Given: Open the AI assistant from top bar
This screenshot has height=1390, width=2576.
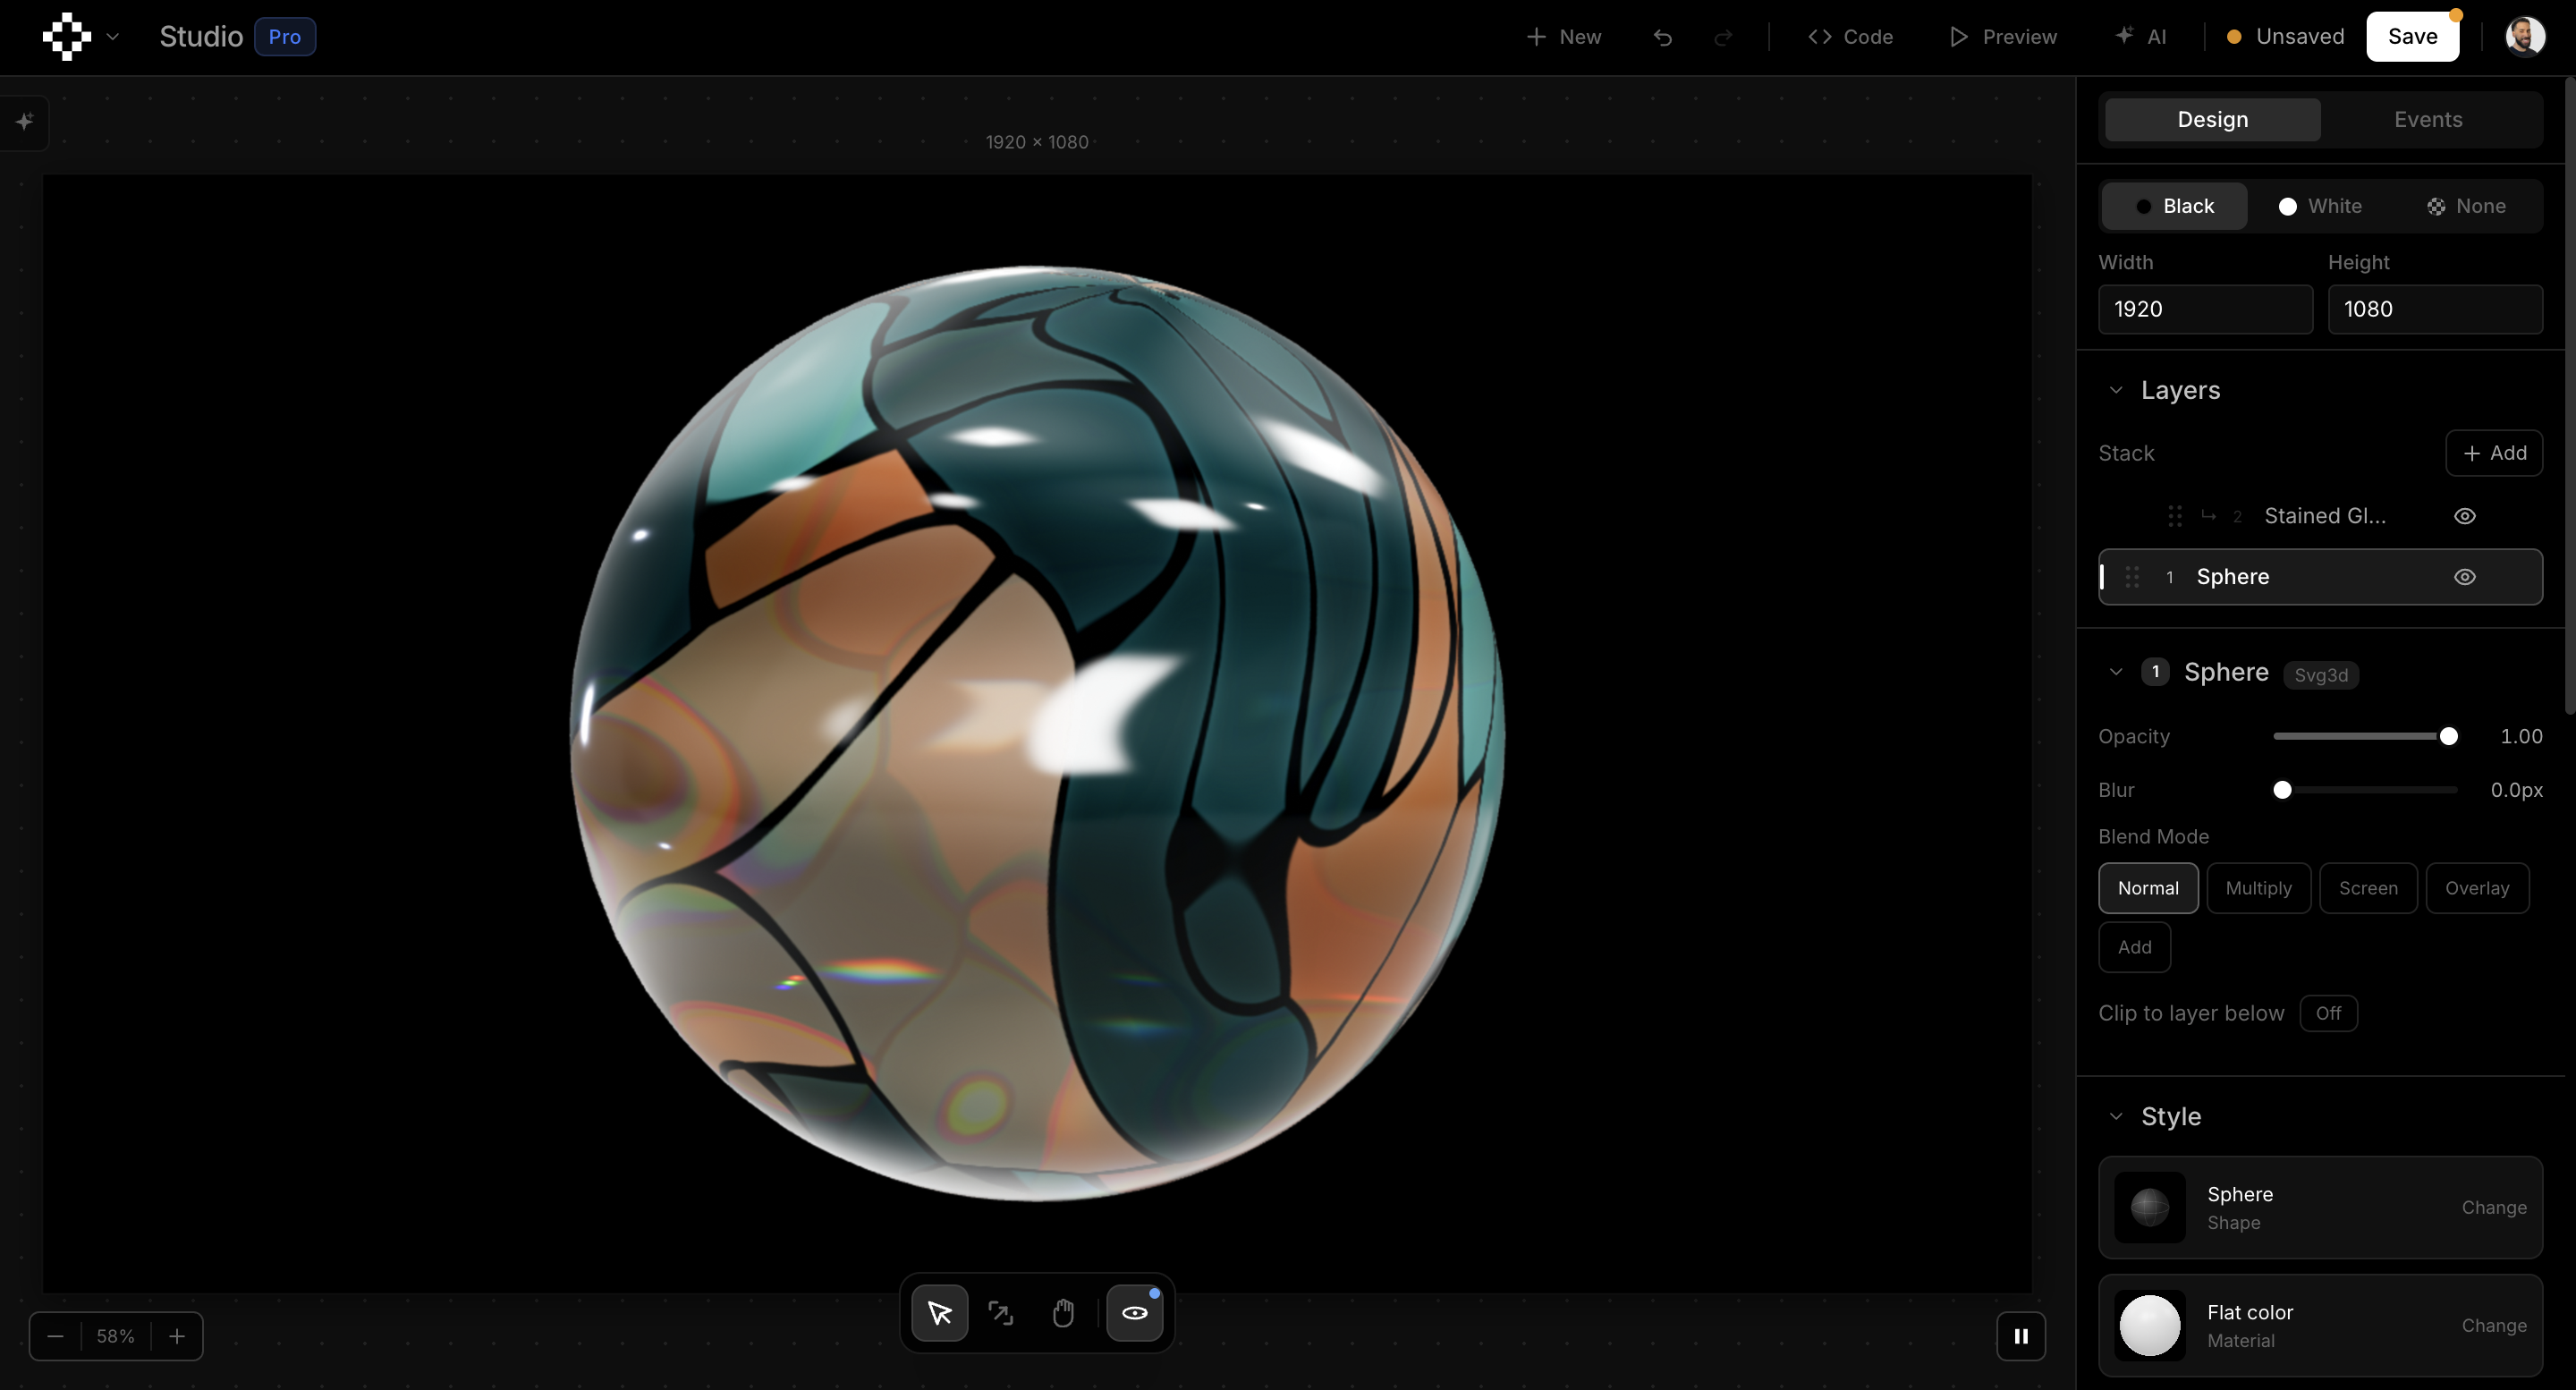Looking at the screenshot, I should tap(2139, 36).
